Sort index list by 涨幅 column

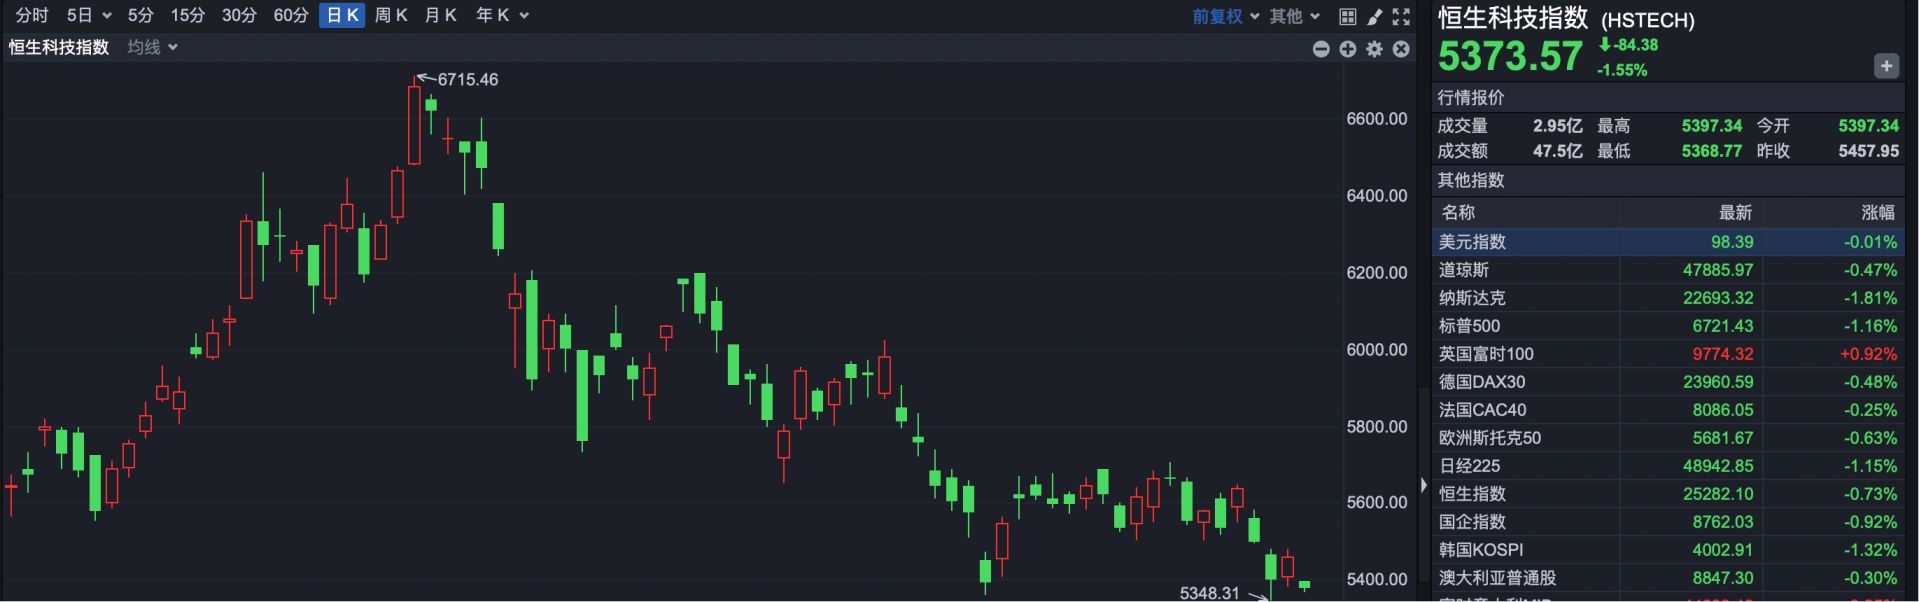[x=1877, y=212]
